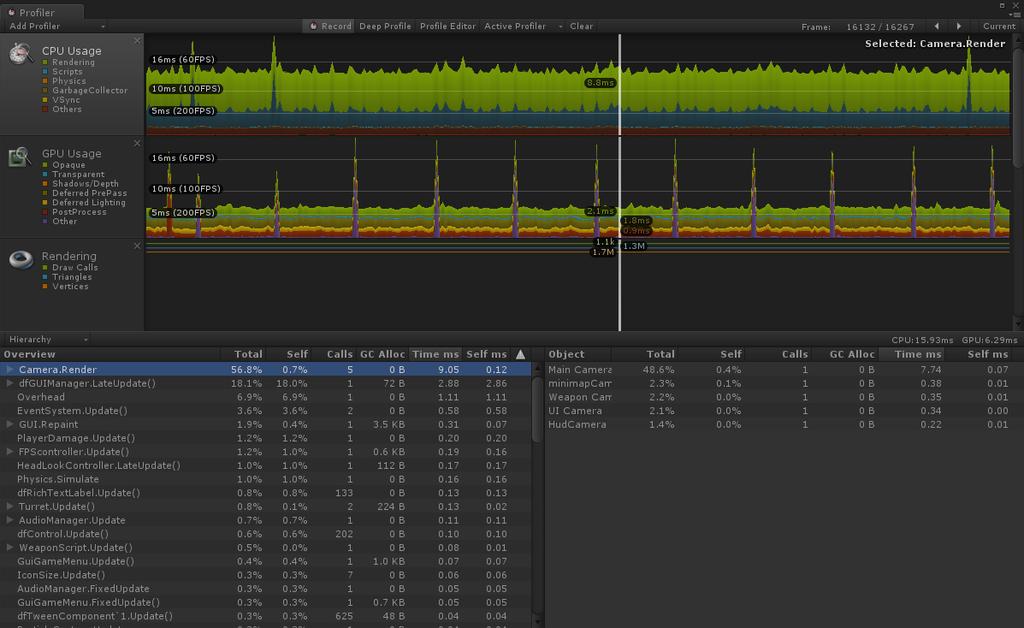Select the PlayerDamage.Update() row
The width and height of the screenshot is (1024, 628).
pyautogui.click(x=266, y=438)
